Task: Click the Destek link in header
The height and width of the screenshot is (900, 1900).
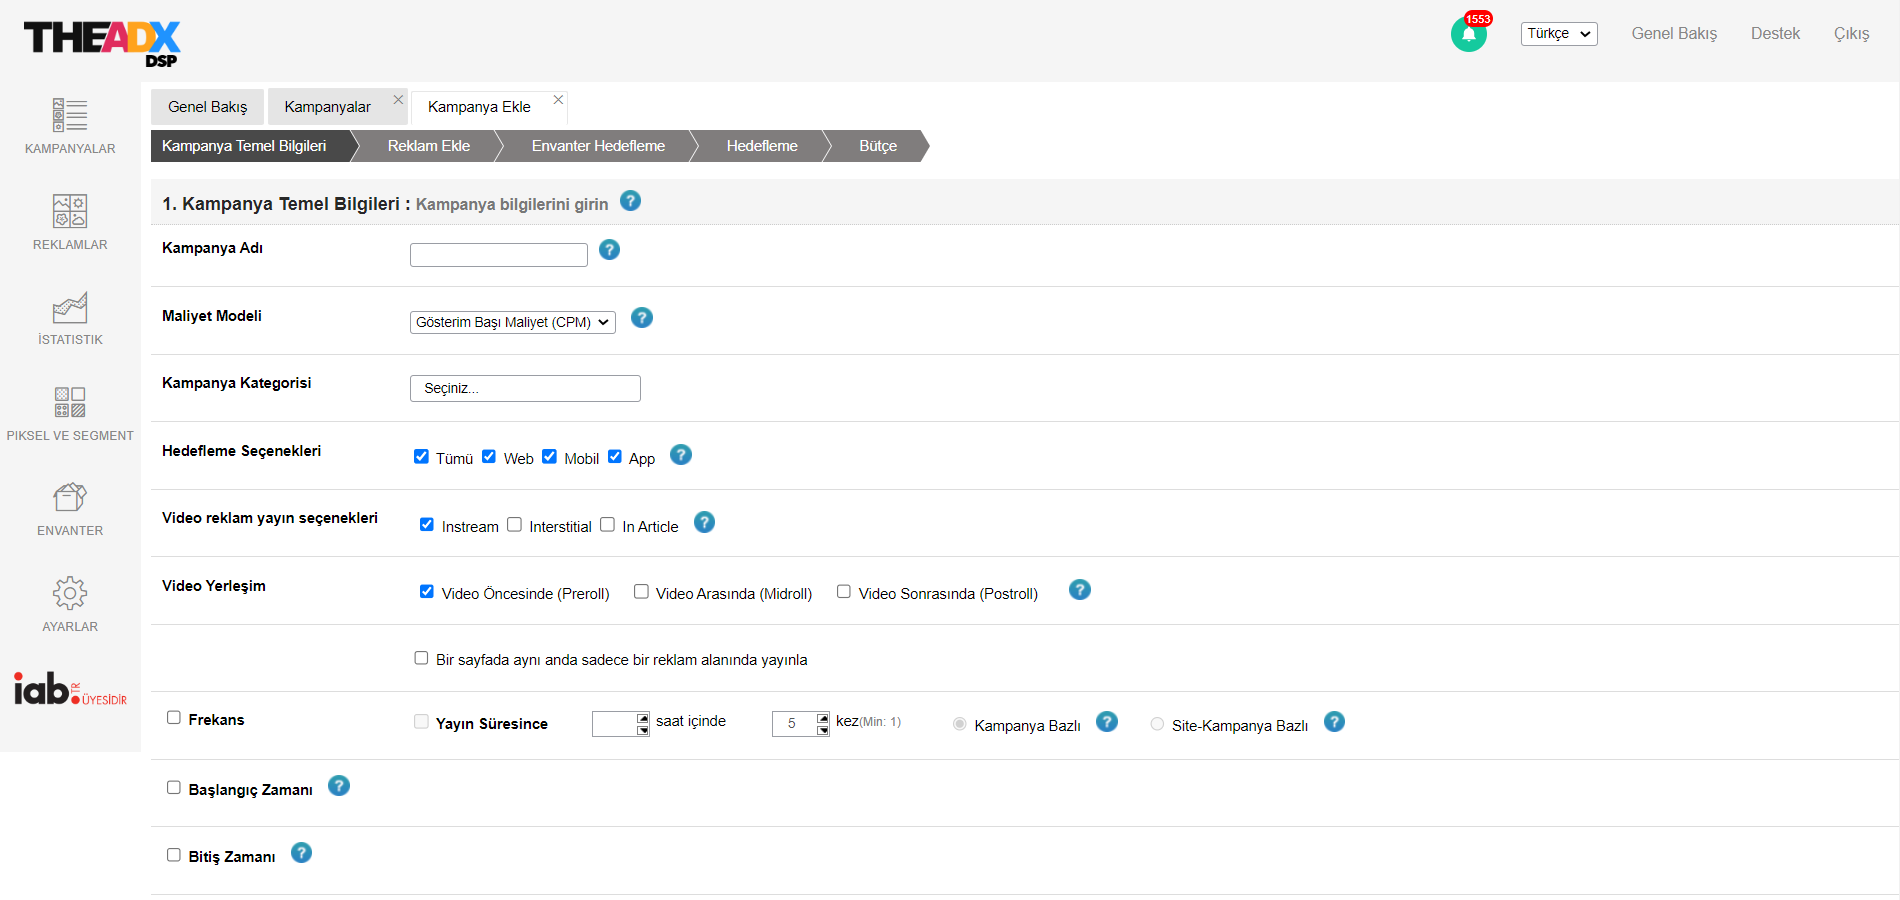Action: 1775,34
